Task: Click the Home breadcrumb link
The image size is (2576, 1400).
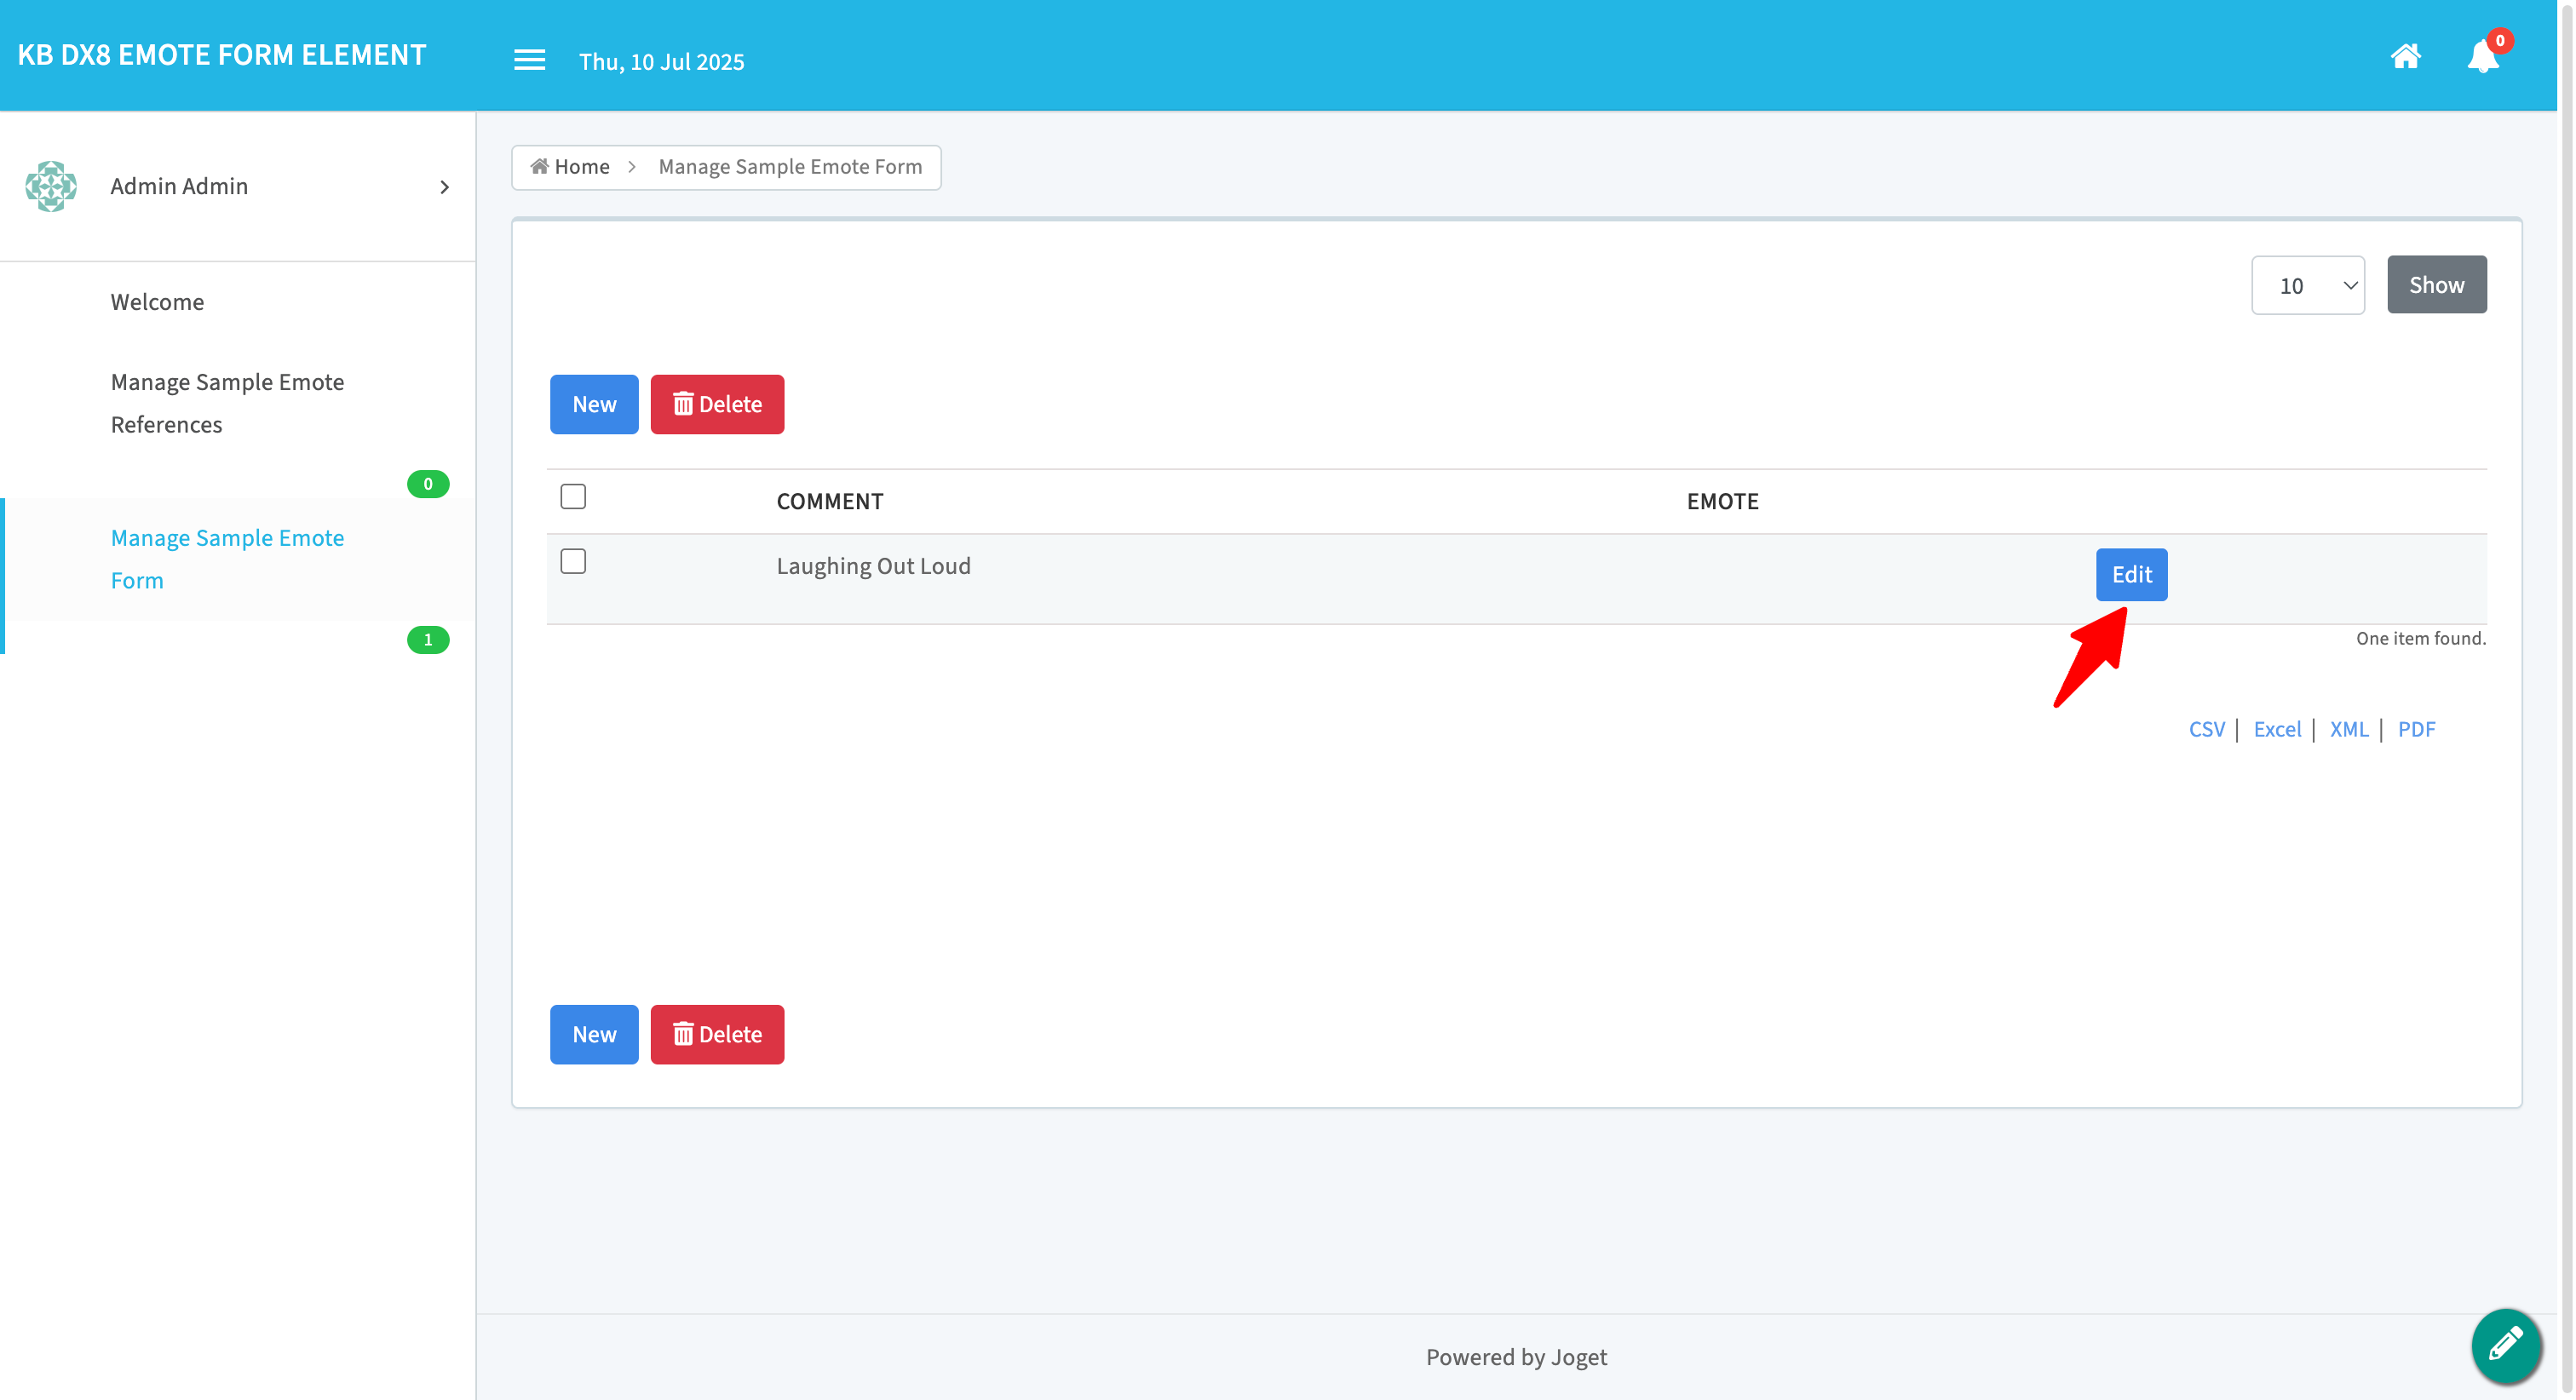Action: [570, 167]
